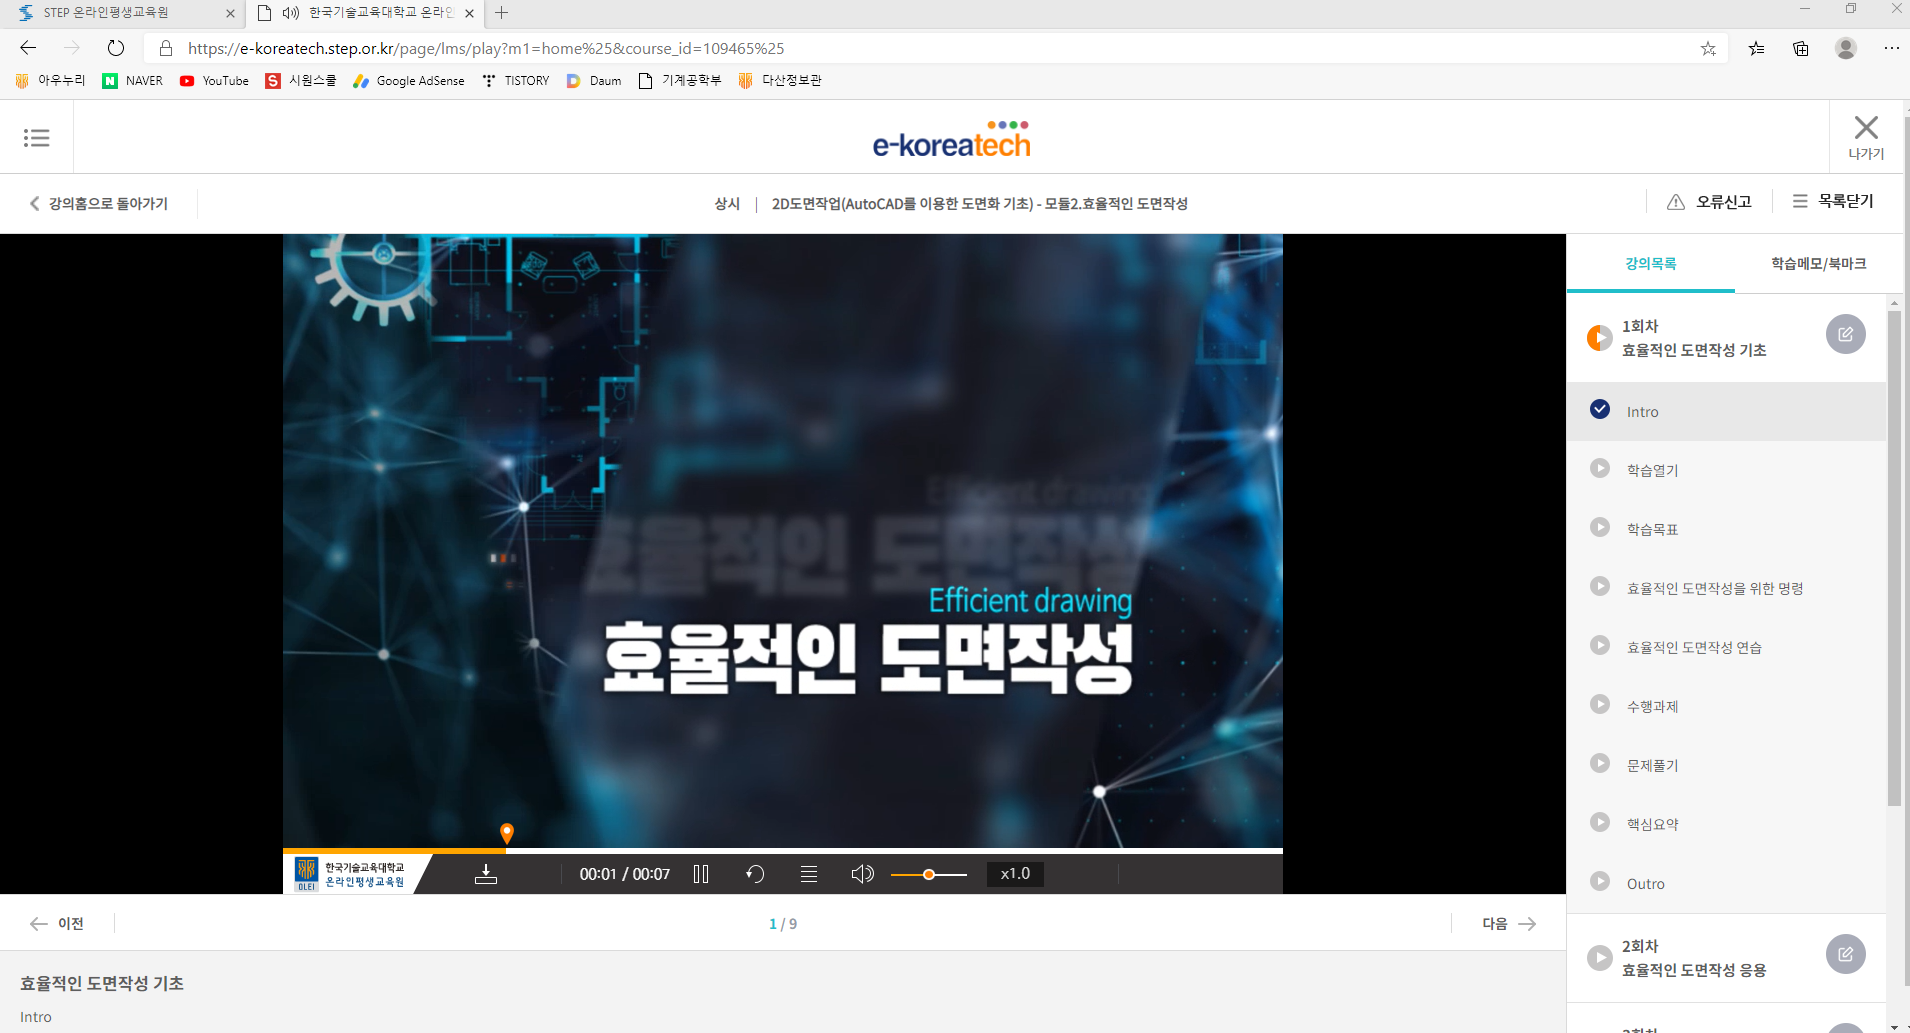Viewport: 1910px width, 1033px height.
Task: Open the Google AdSense bookmark
Action: point(409,81)
